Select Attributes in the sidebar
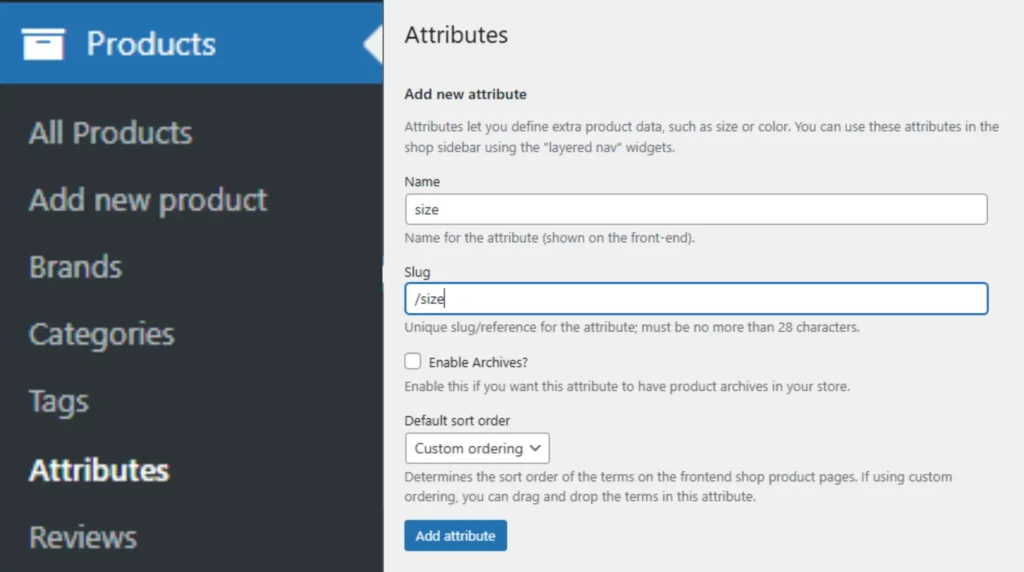Screen dimensions: 1024x572 tap(99, 470)
